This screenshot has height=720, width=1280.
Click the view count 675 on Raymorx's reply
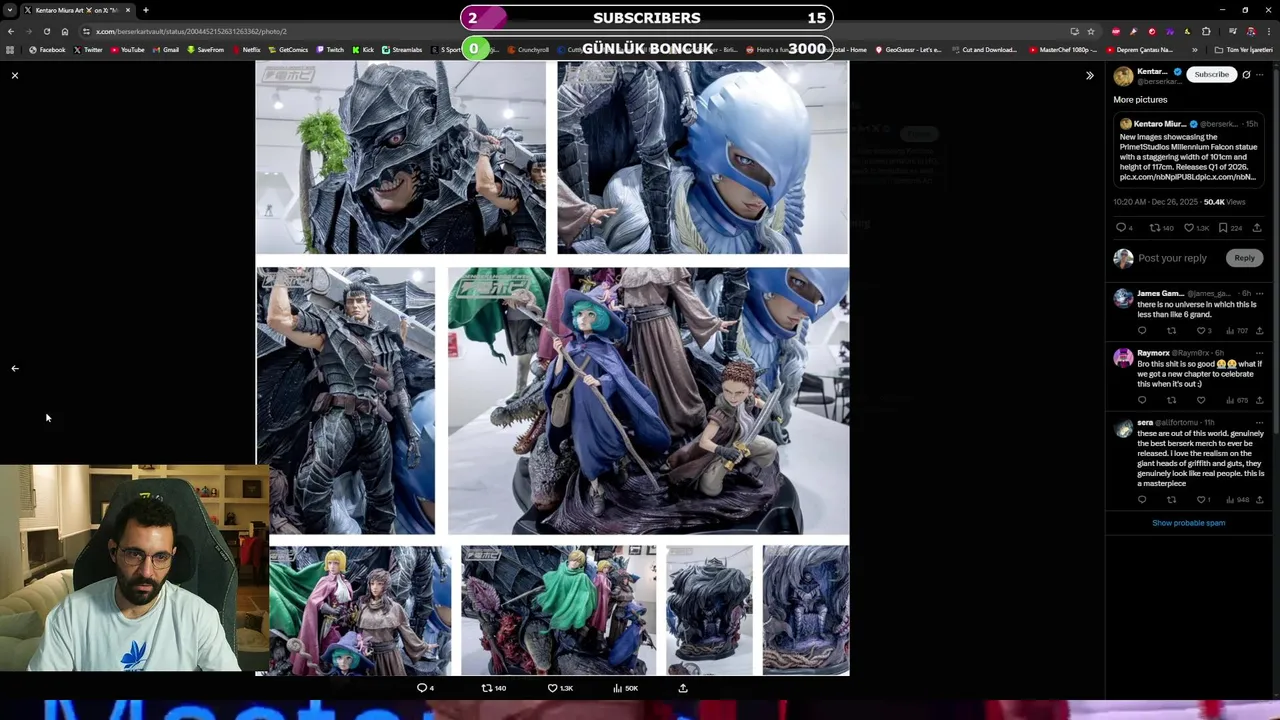pos(1237,400)
